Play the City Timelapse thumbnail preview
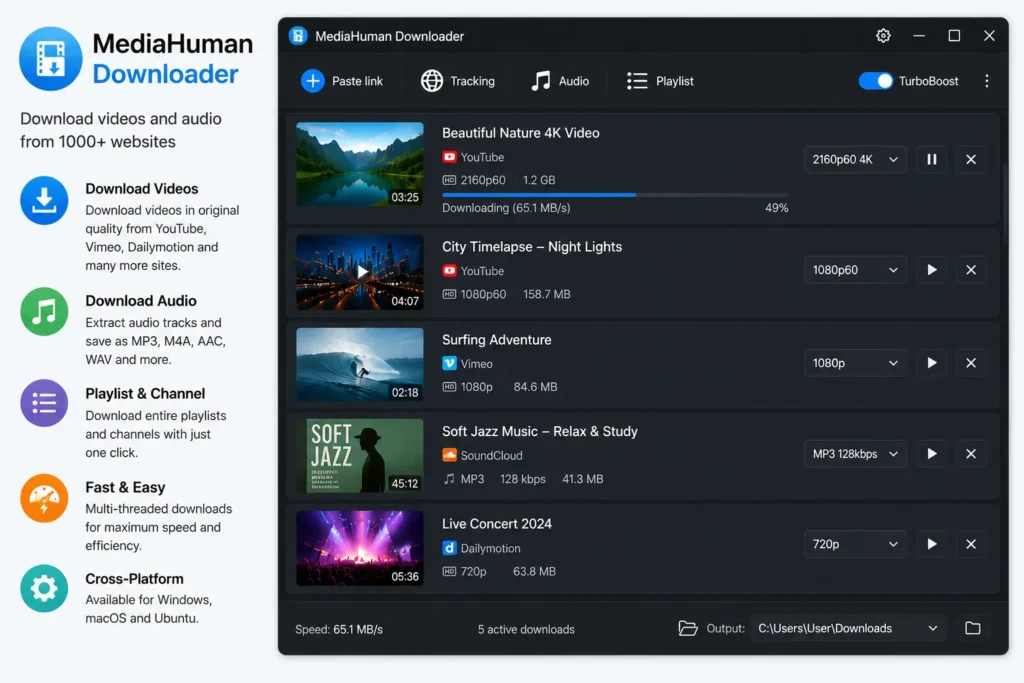1024x683 pixels. pos(360,272)
